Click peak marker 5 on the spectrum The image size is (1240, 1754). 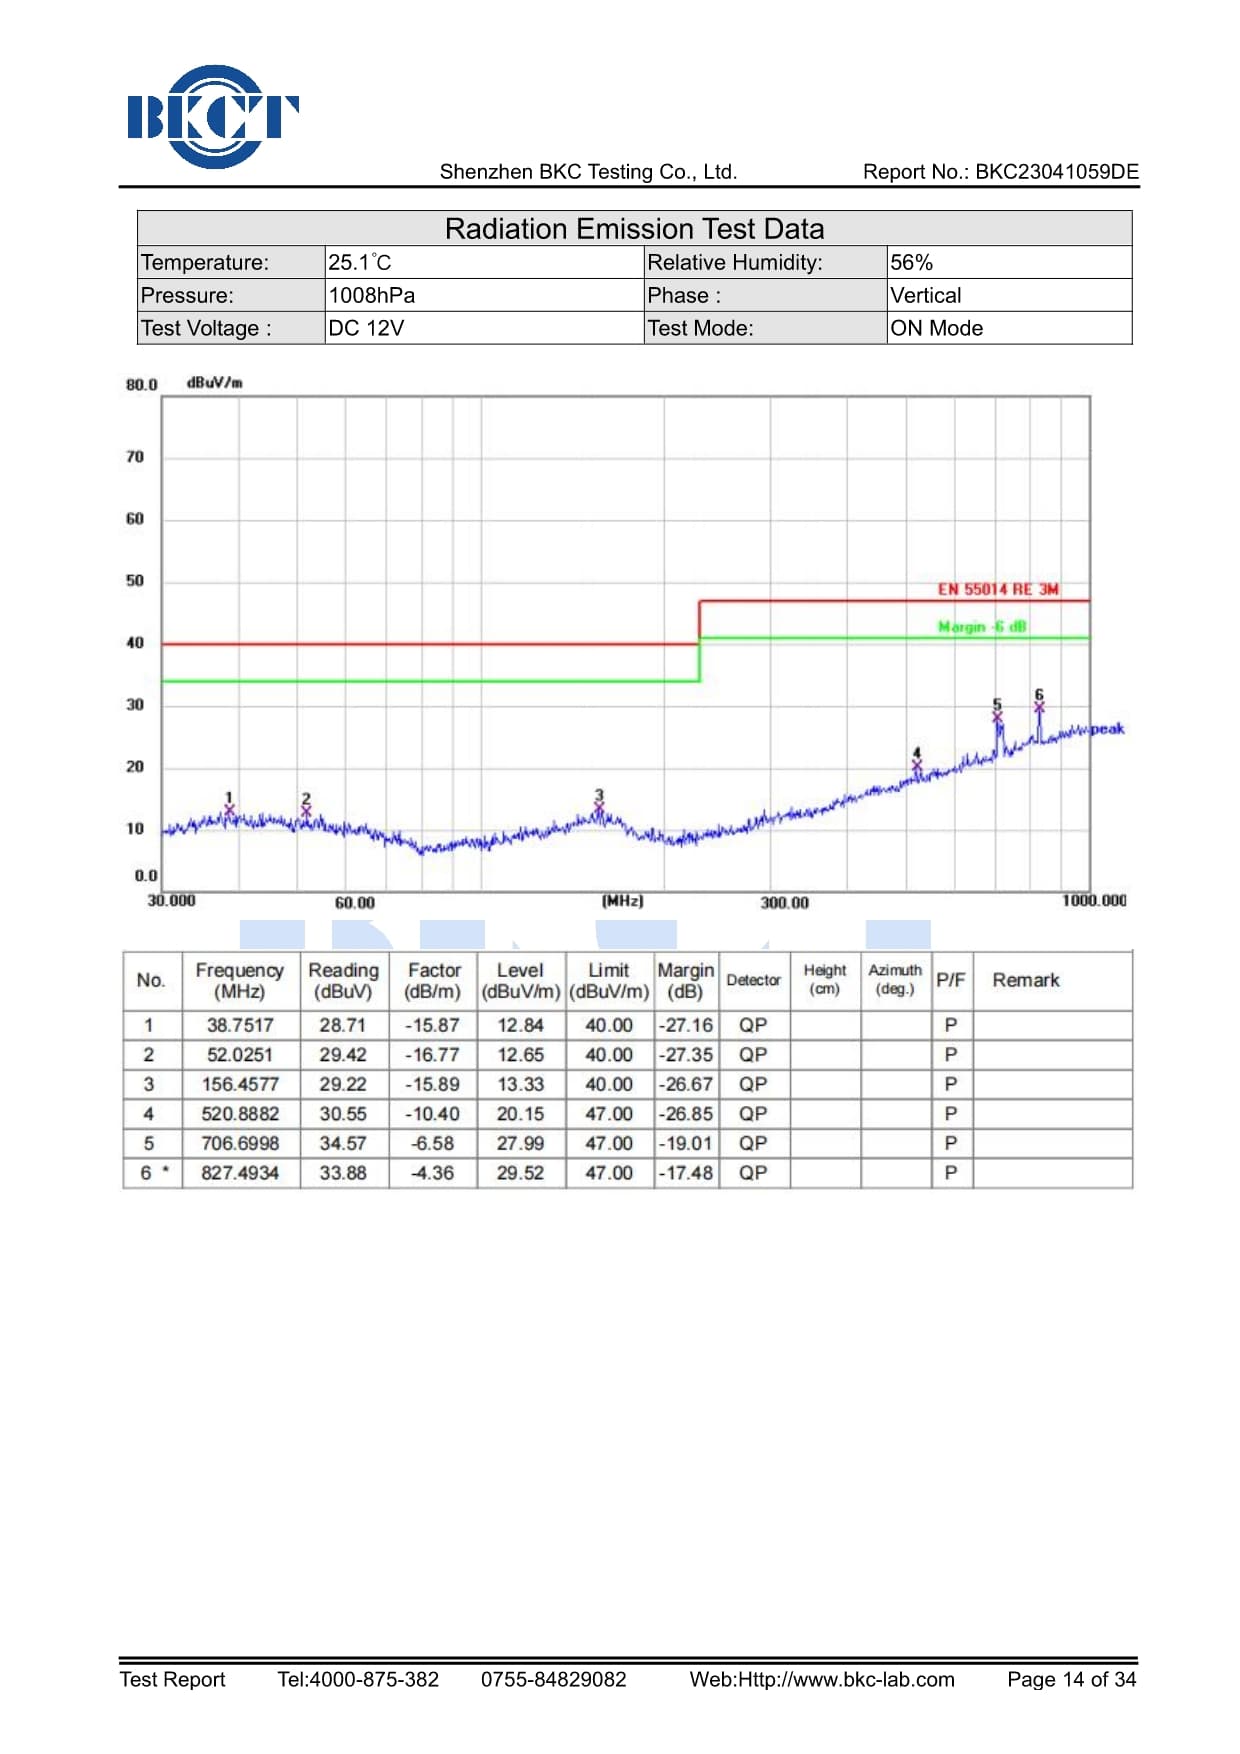click(x=997, y=716)
